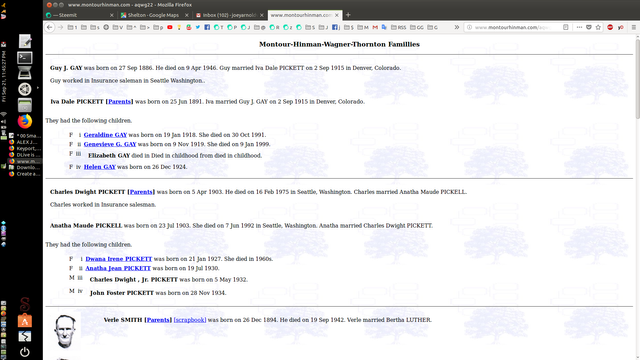Open the bookmarks folder labeled V
This screenshot has width=640, height=360.
coord(118,27)
